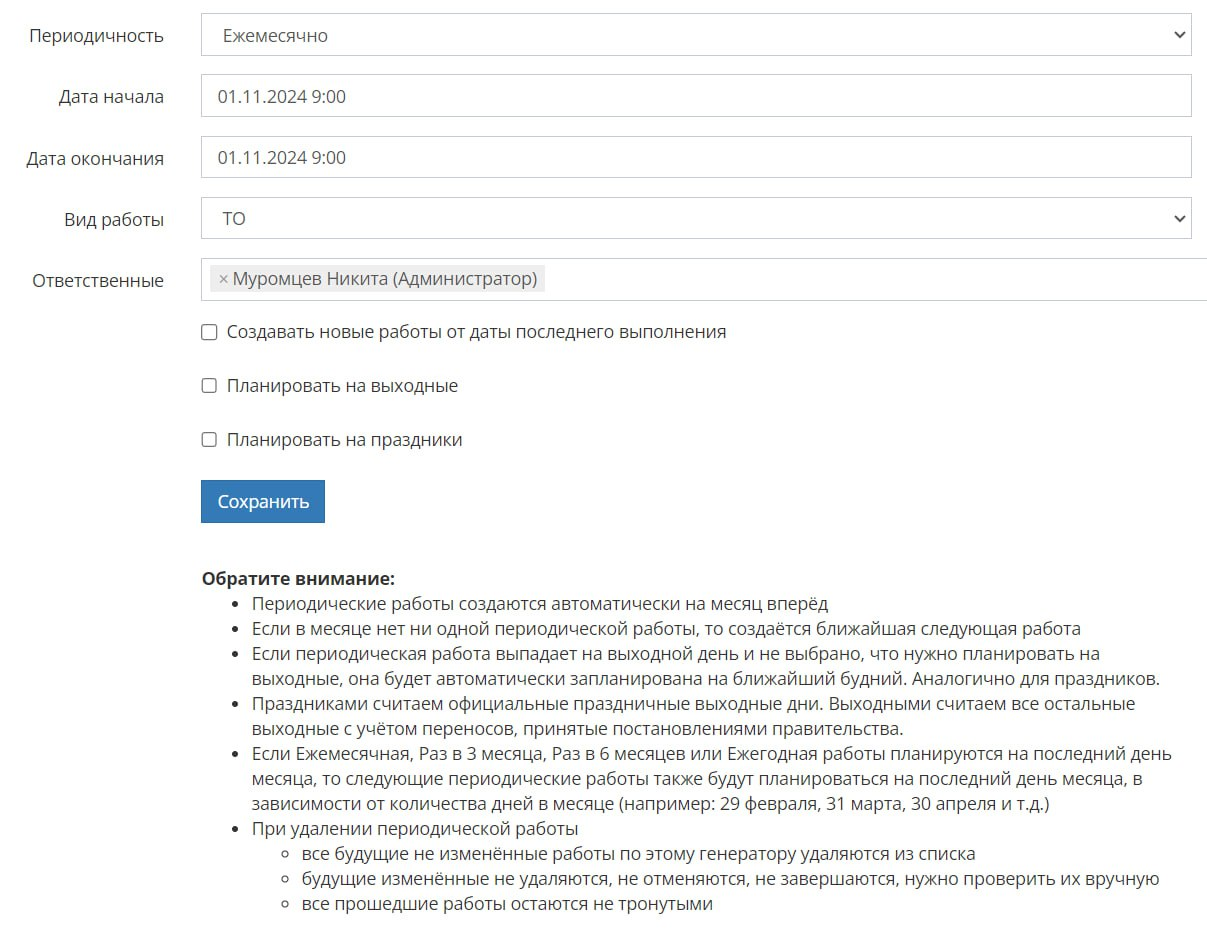This screenshot has width=1207, height=937.
Task: Open the Периодичность dropdown
Action: coord(695,36)
